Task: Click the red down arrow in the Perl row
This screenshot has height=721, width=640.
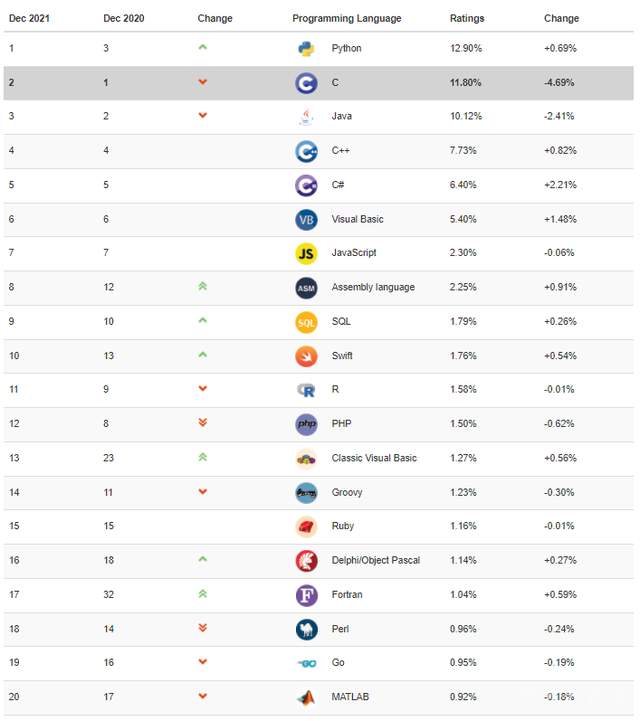Action: tap(203, 628)
